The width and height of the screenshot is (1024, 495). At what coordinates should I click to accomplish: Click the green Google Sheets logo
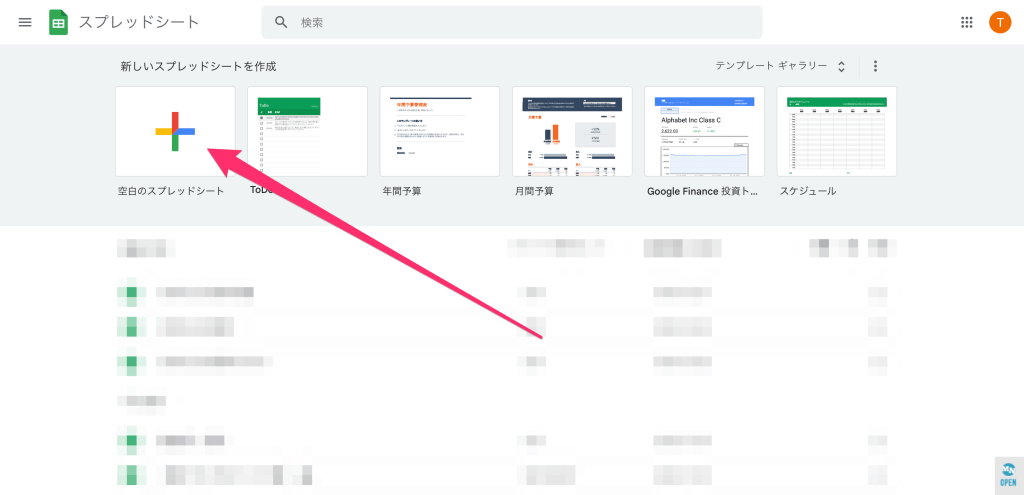point(58,22)
